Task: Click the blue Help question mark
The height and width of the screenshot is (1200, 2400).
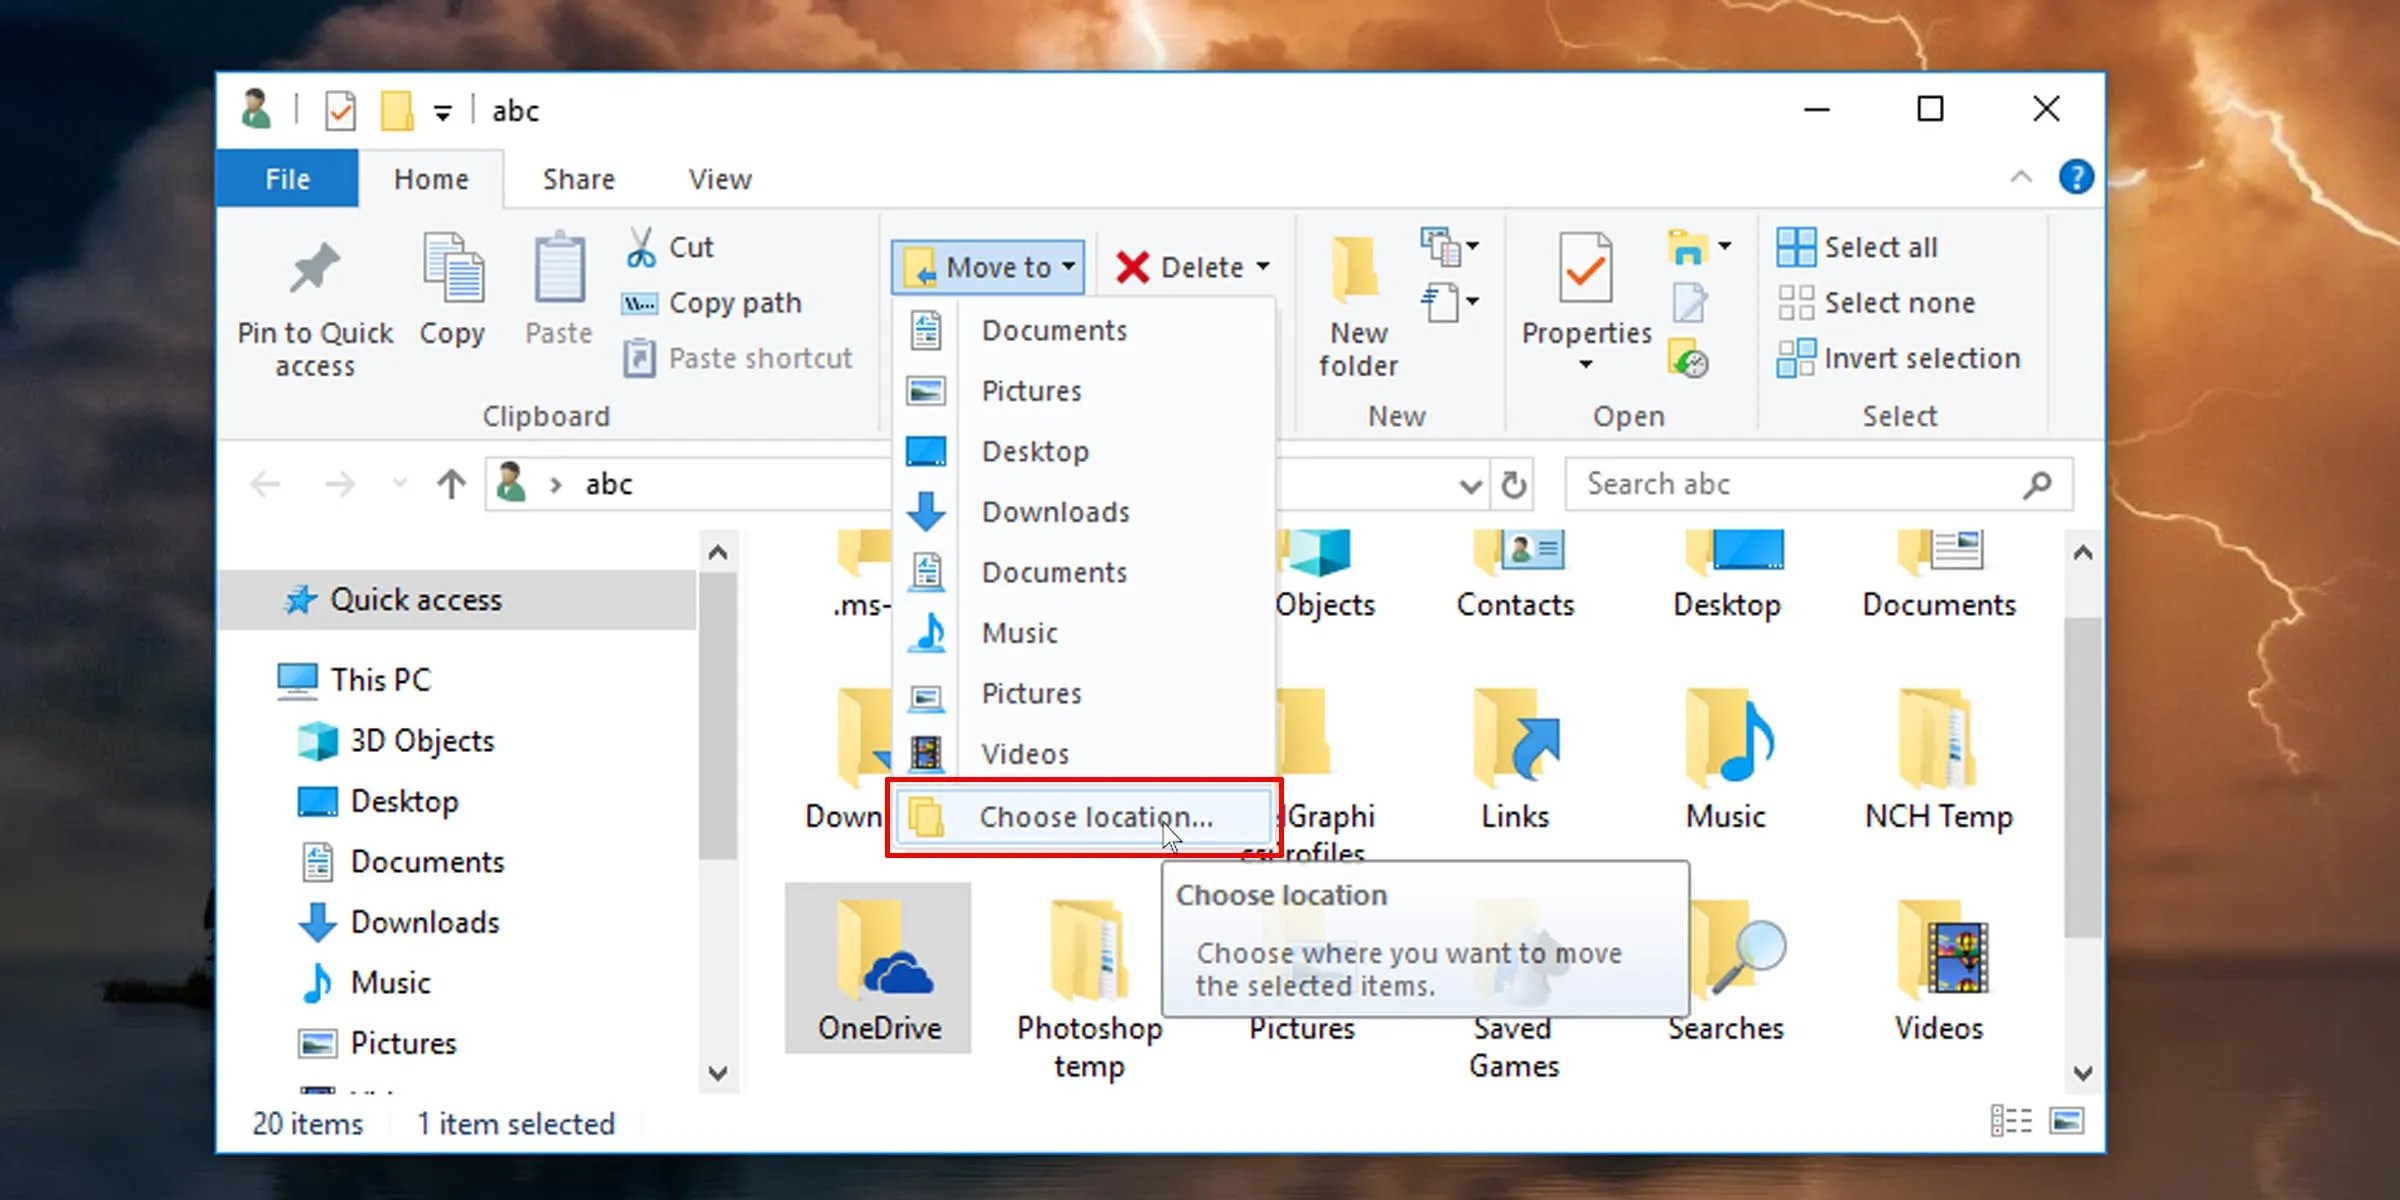Action: pos(2076,178)
